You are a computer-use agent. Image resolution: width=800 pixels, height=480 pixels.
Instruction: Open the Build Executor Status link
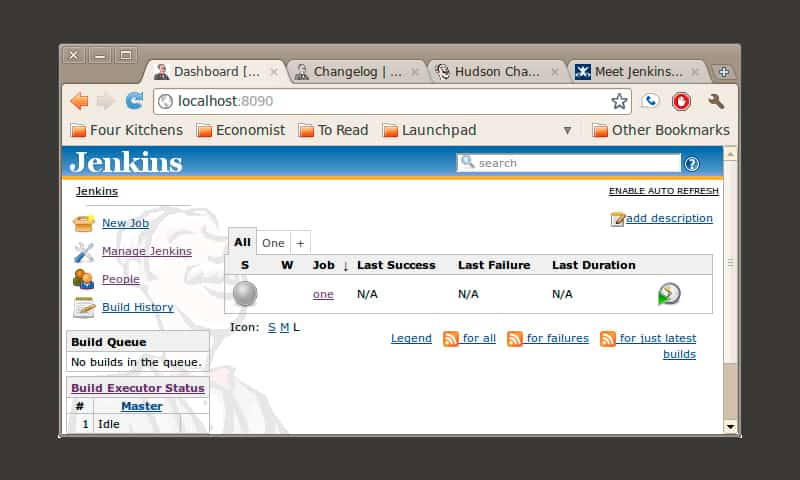tap(138, 388)
